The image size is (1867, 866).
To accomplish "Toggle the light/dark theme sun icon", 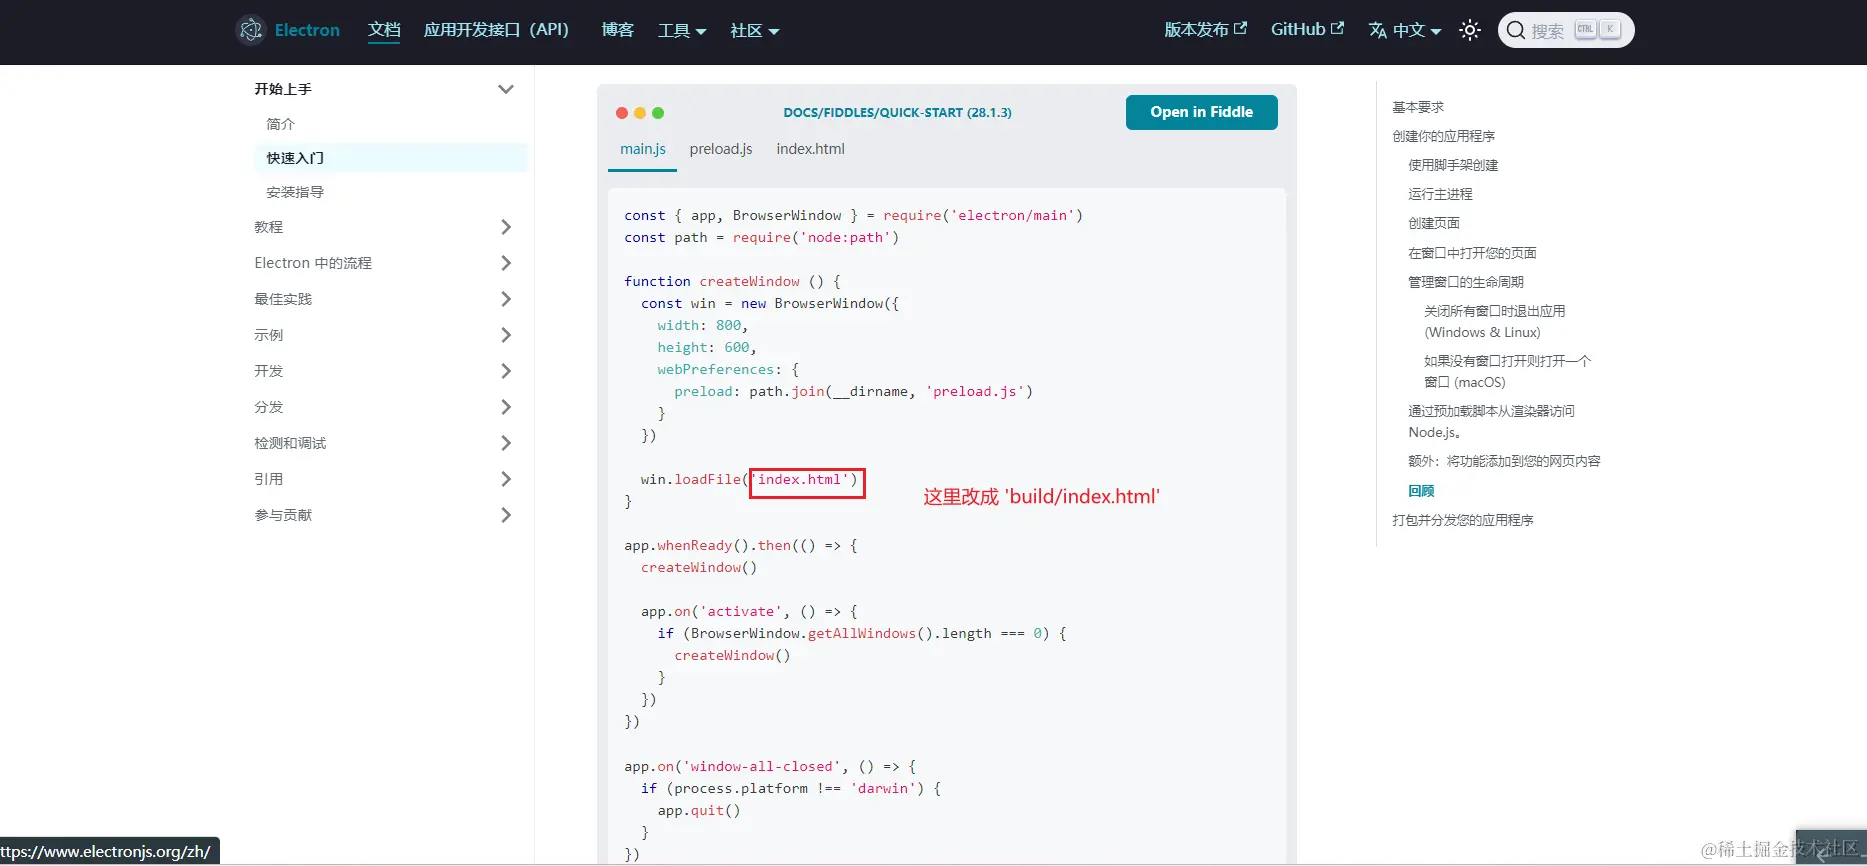I will tap(1469, 30).
